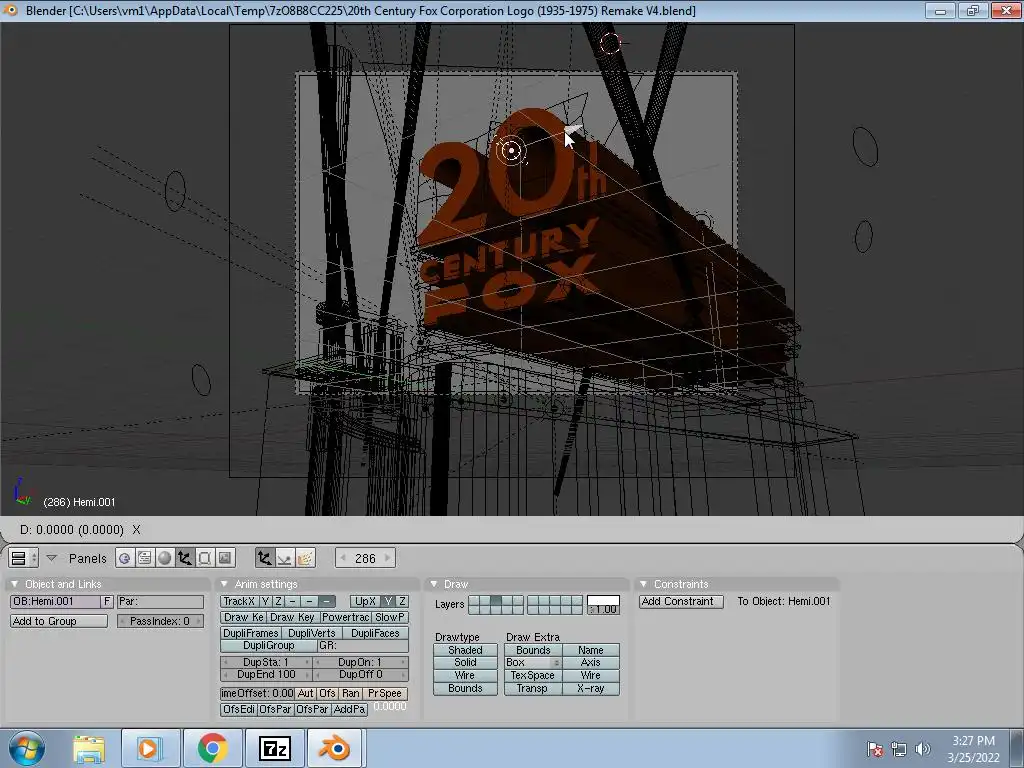Enable DupliFaces
This screenshot has width=1024, height=768.
point(375,633)
